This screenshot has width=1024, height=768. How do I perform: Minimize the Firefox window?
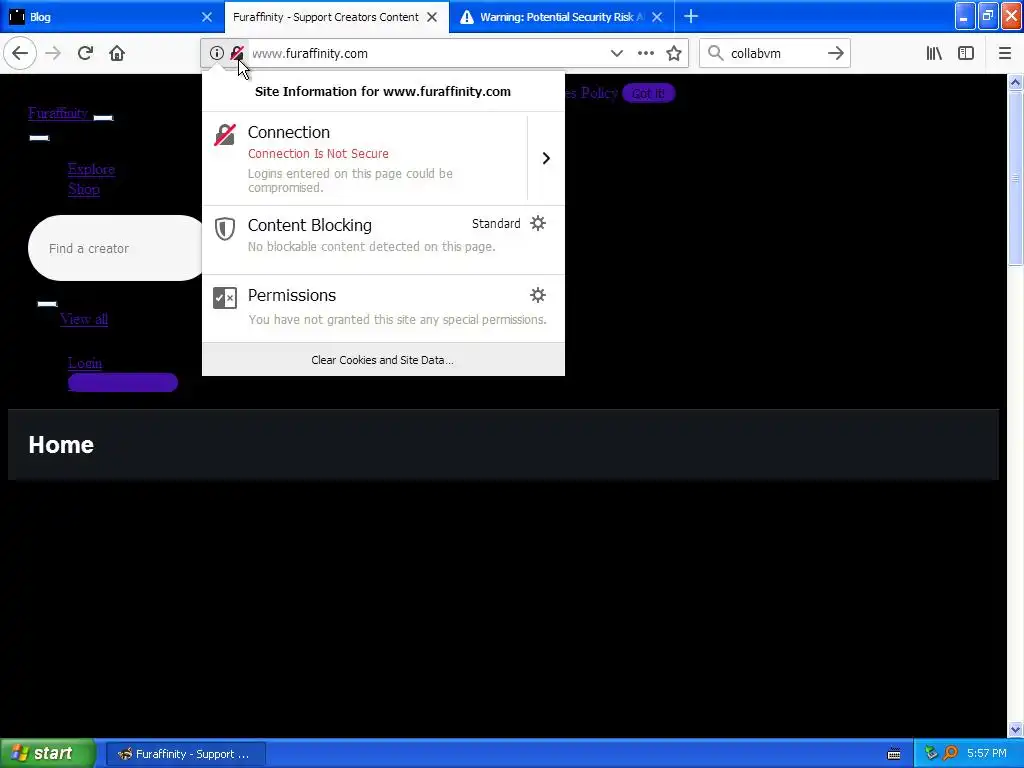pos(965,16)
